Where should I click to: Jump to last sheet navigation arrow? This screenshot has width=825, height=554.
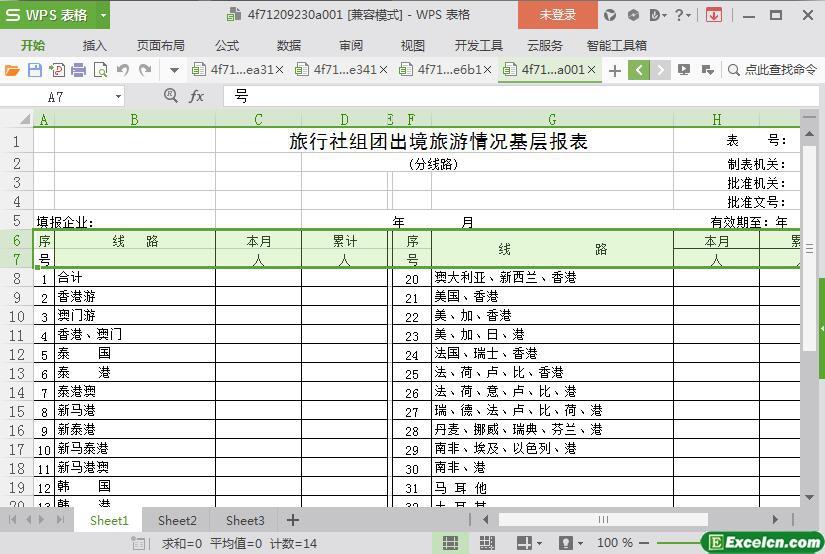(60, 520)
